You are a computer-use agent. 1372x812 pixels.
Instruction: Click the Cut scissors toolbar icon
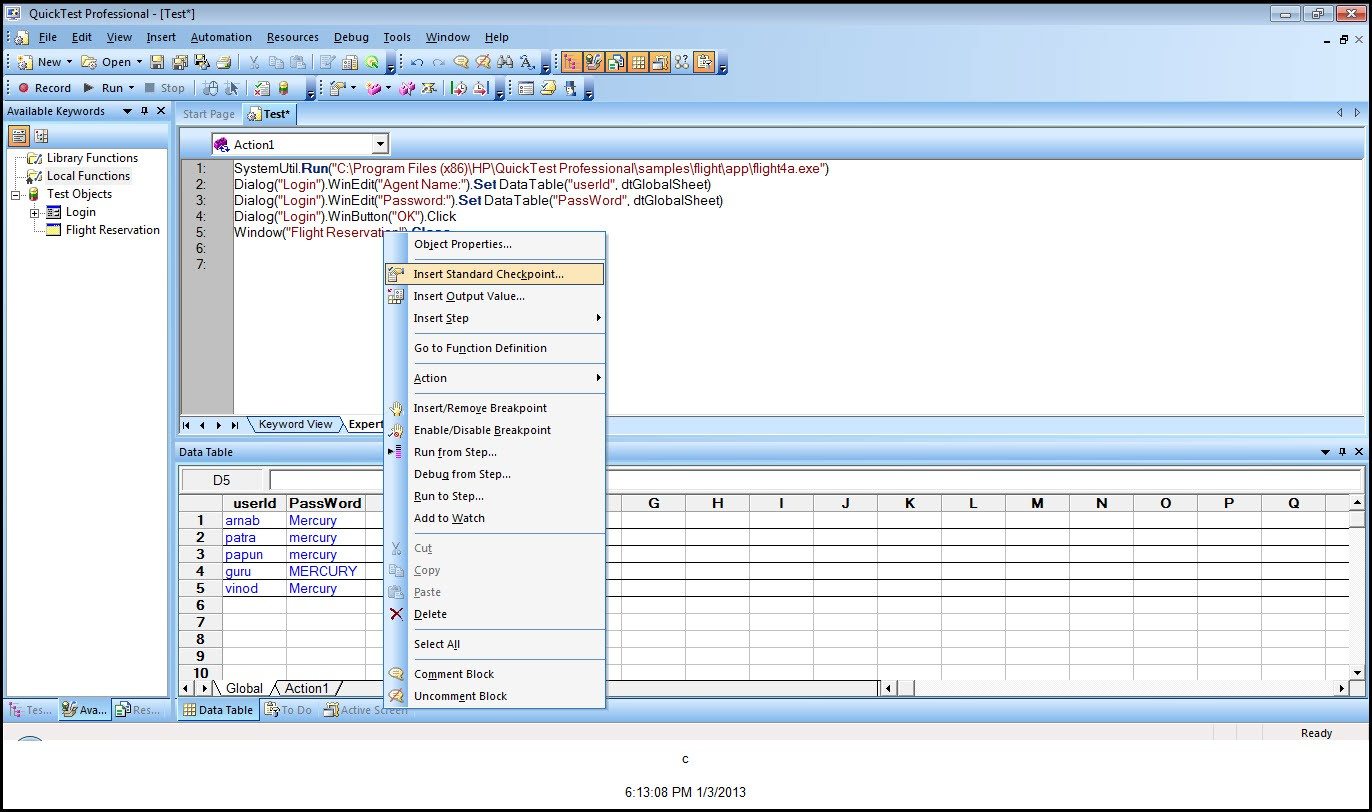pos(254,62)
